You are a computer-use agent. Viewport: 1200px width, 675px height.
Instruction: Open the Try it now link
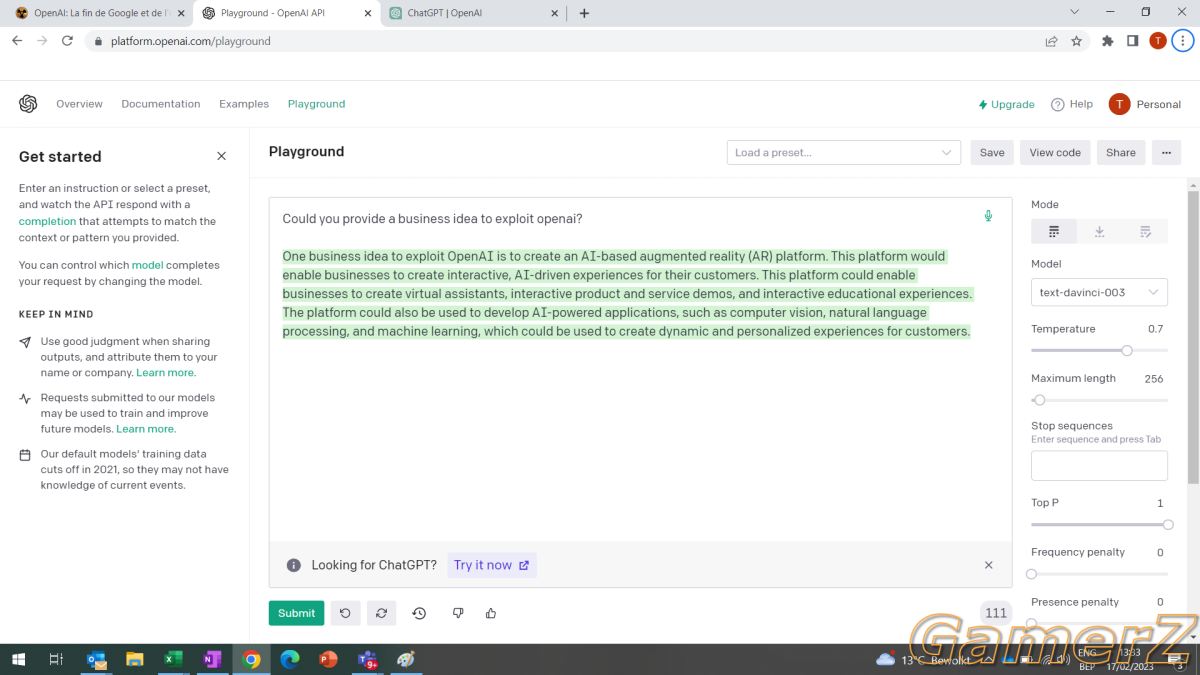point(492,565)
